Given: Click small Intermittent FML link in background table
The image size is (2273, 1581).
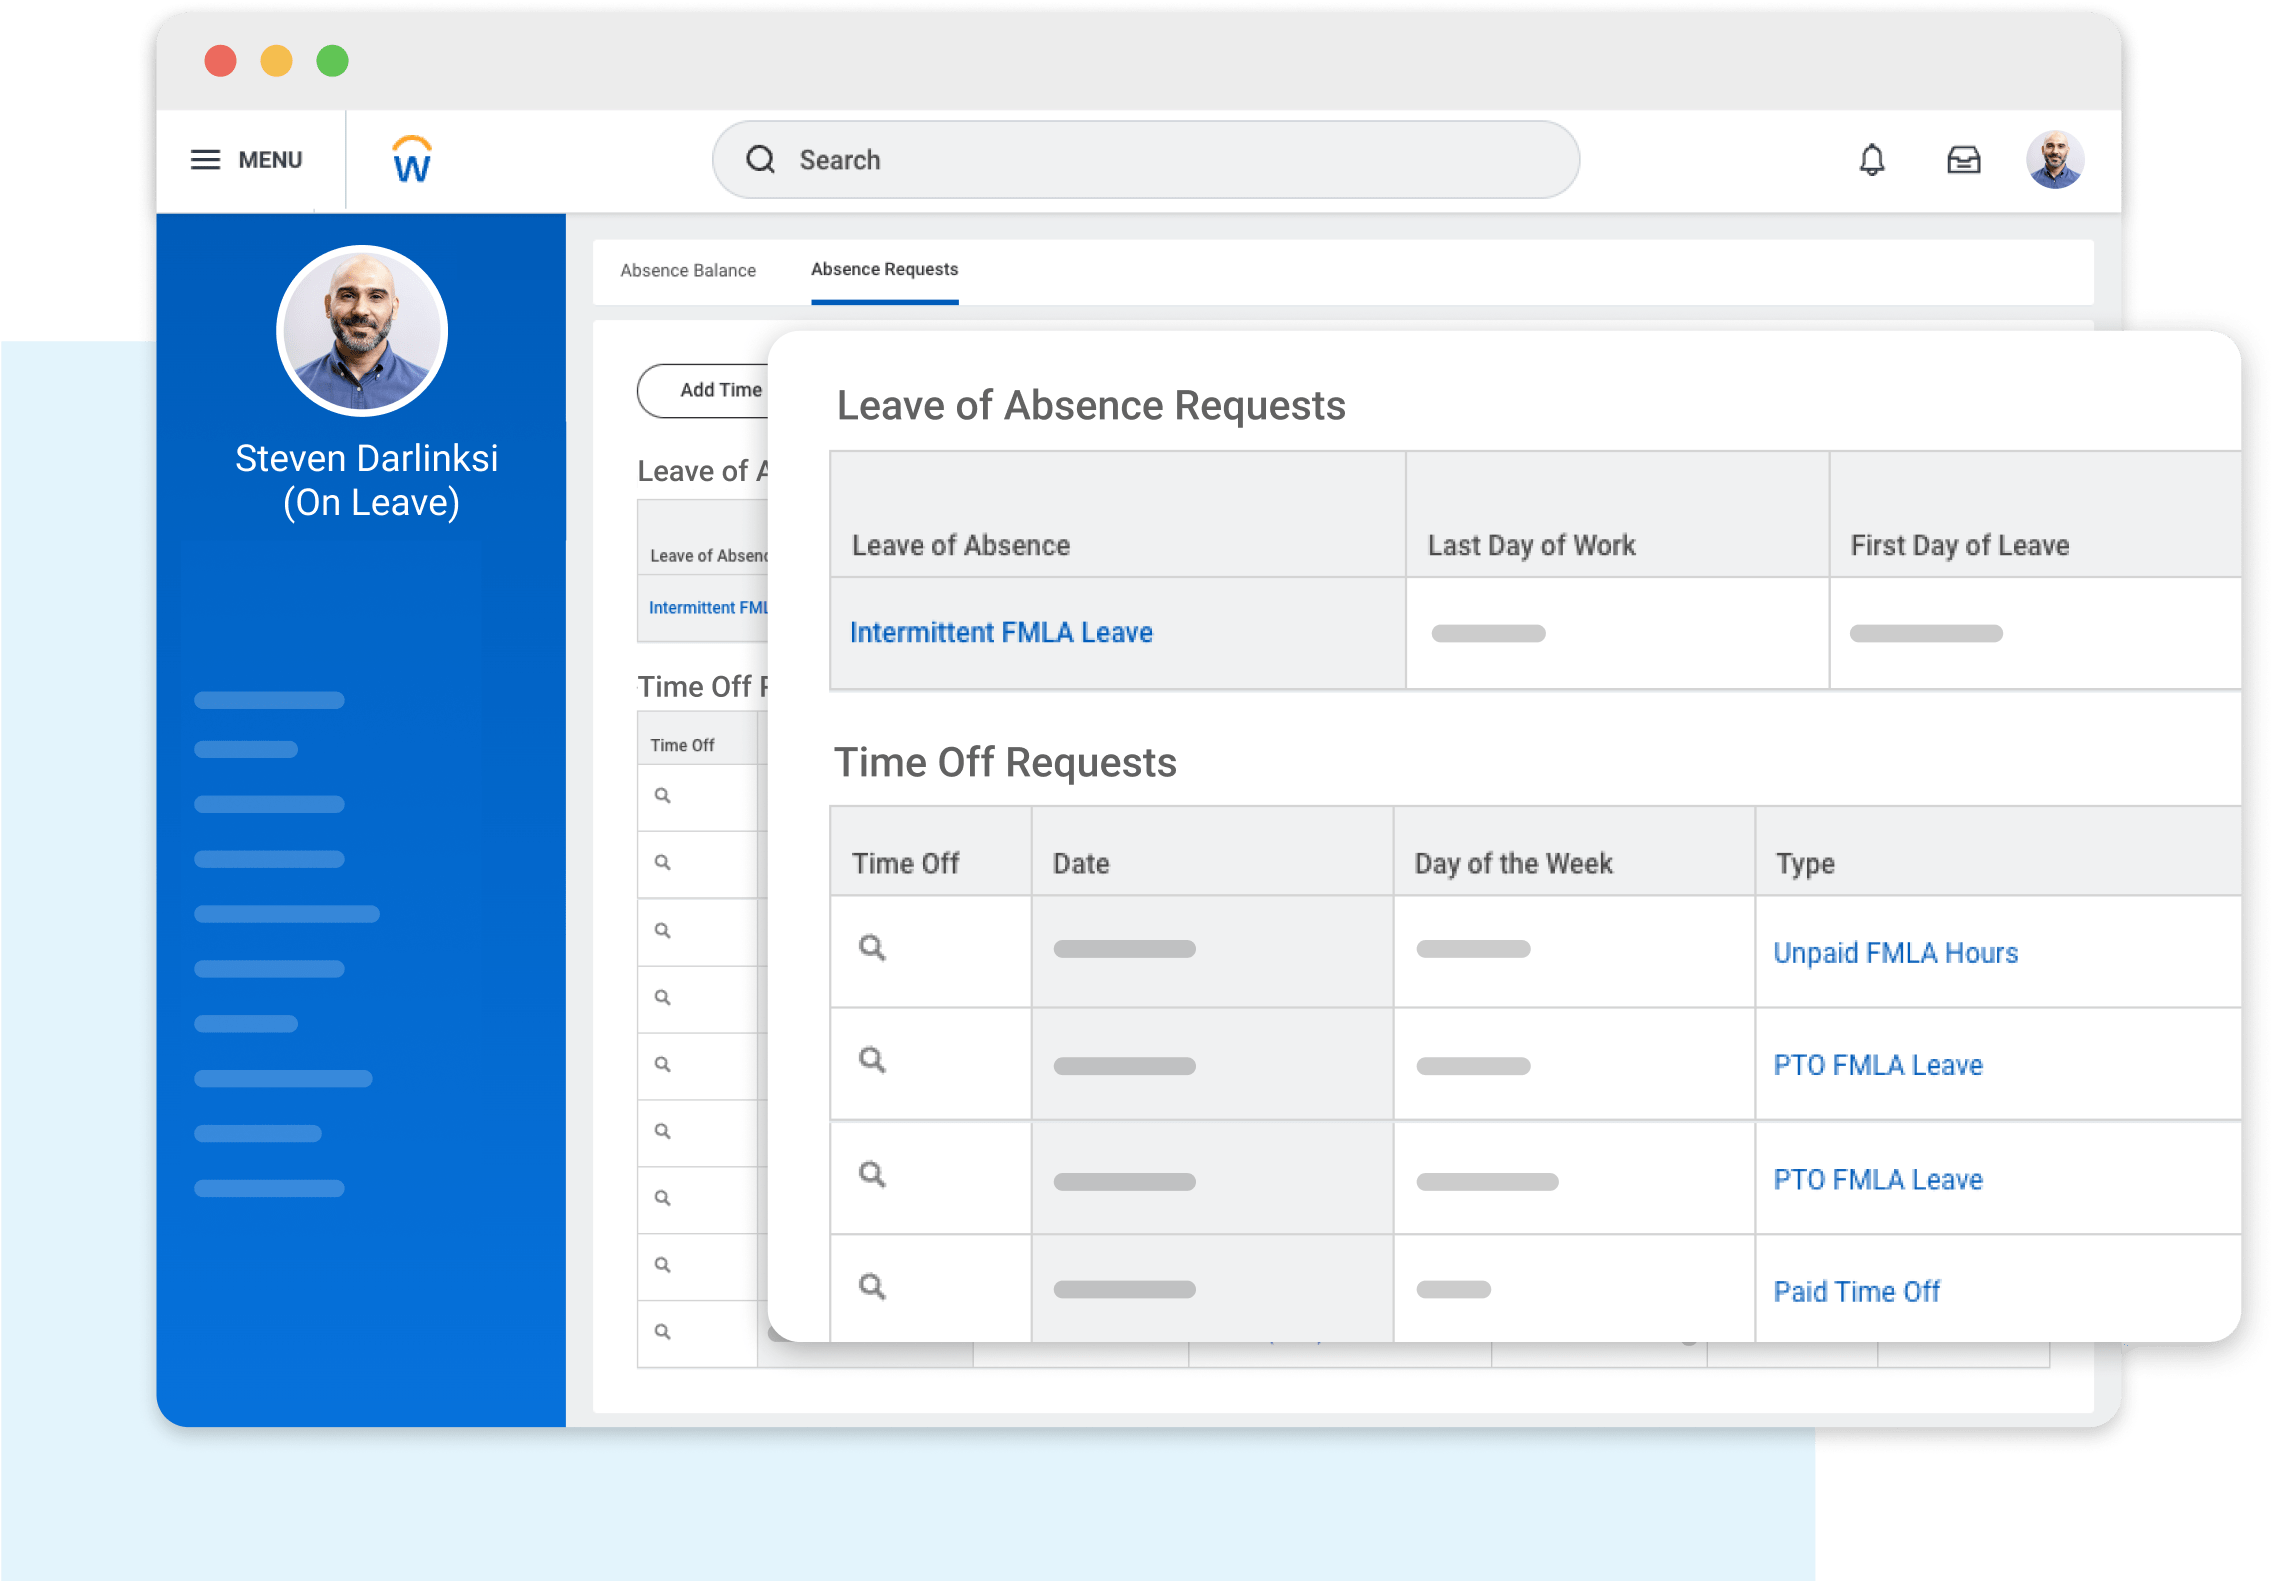Looking at the screenshot, I should click(708, 608).
